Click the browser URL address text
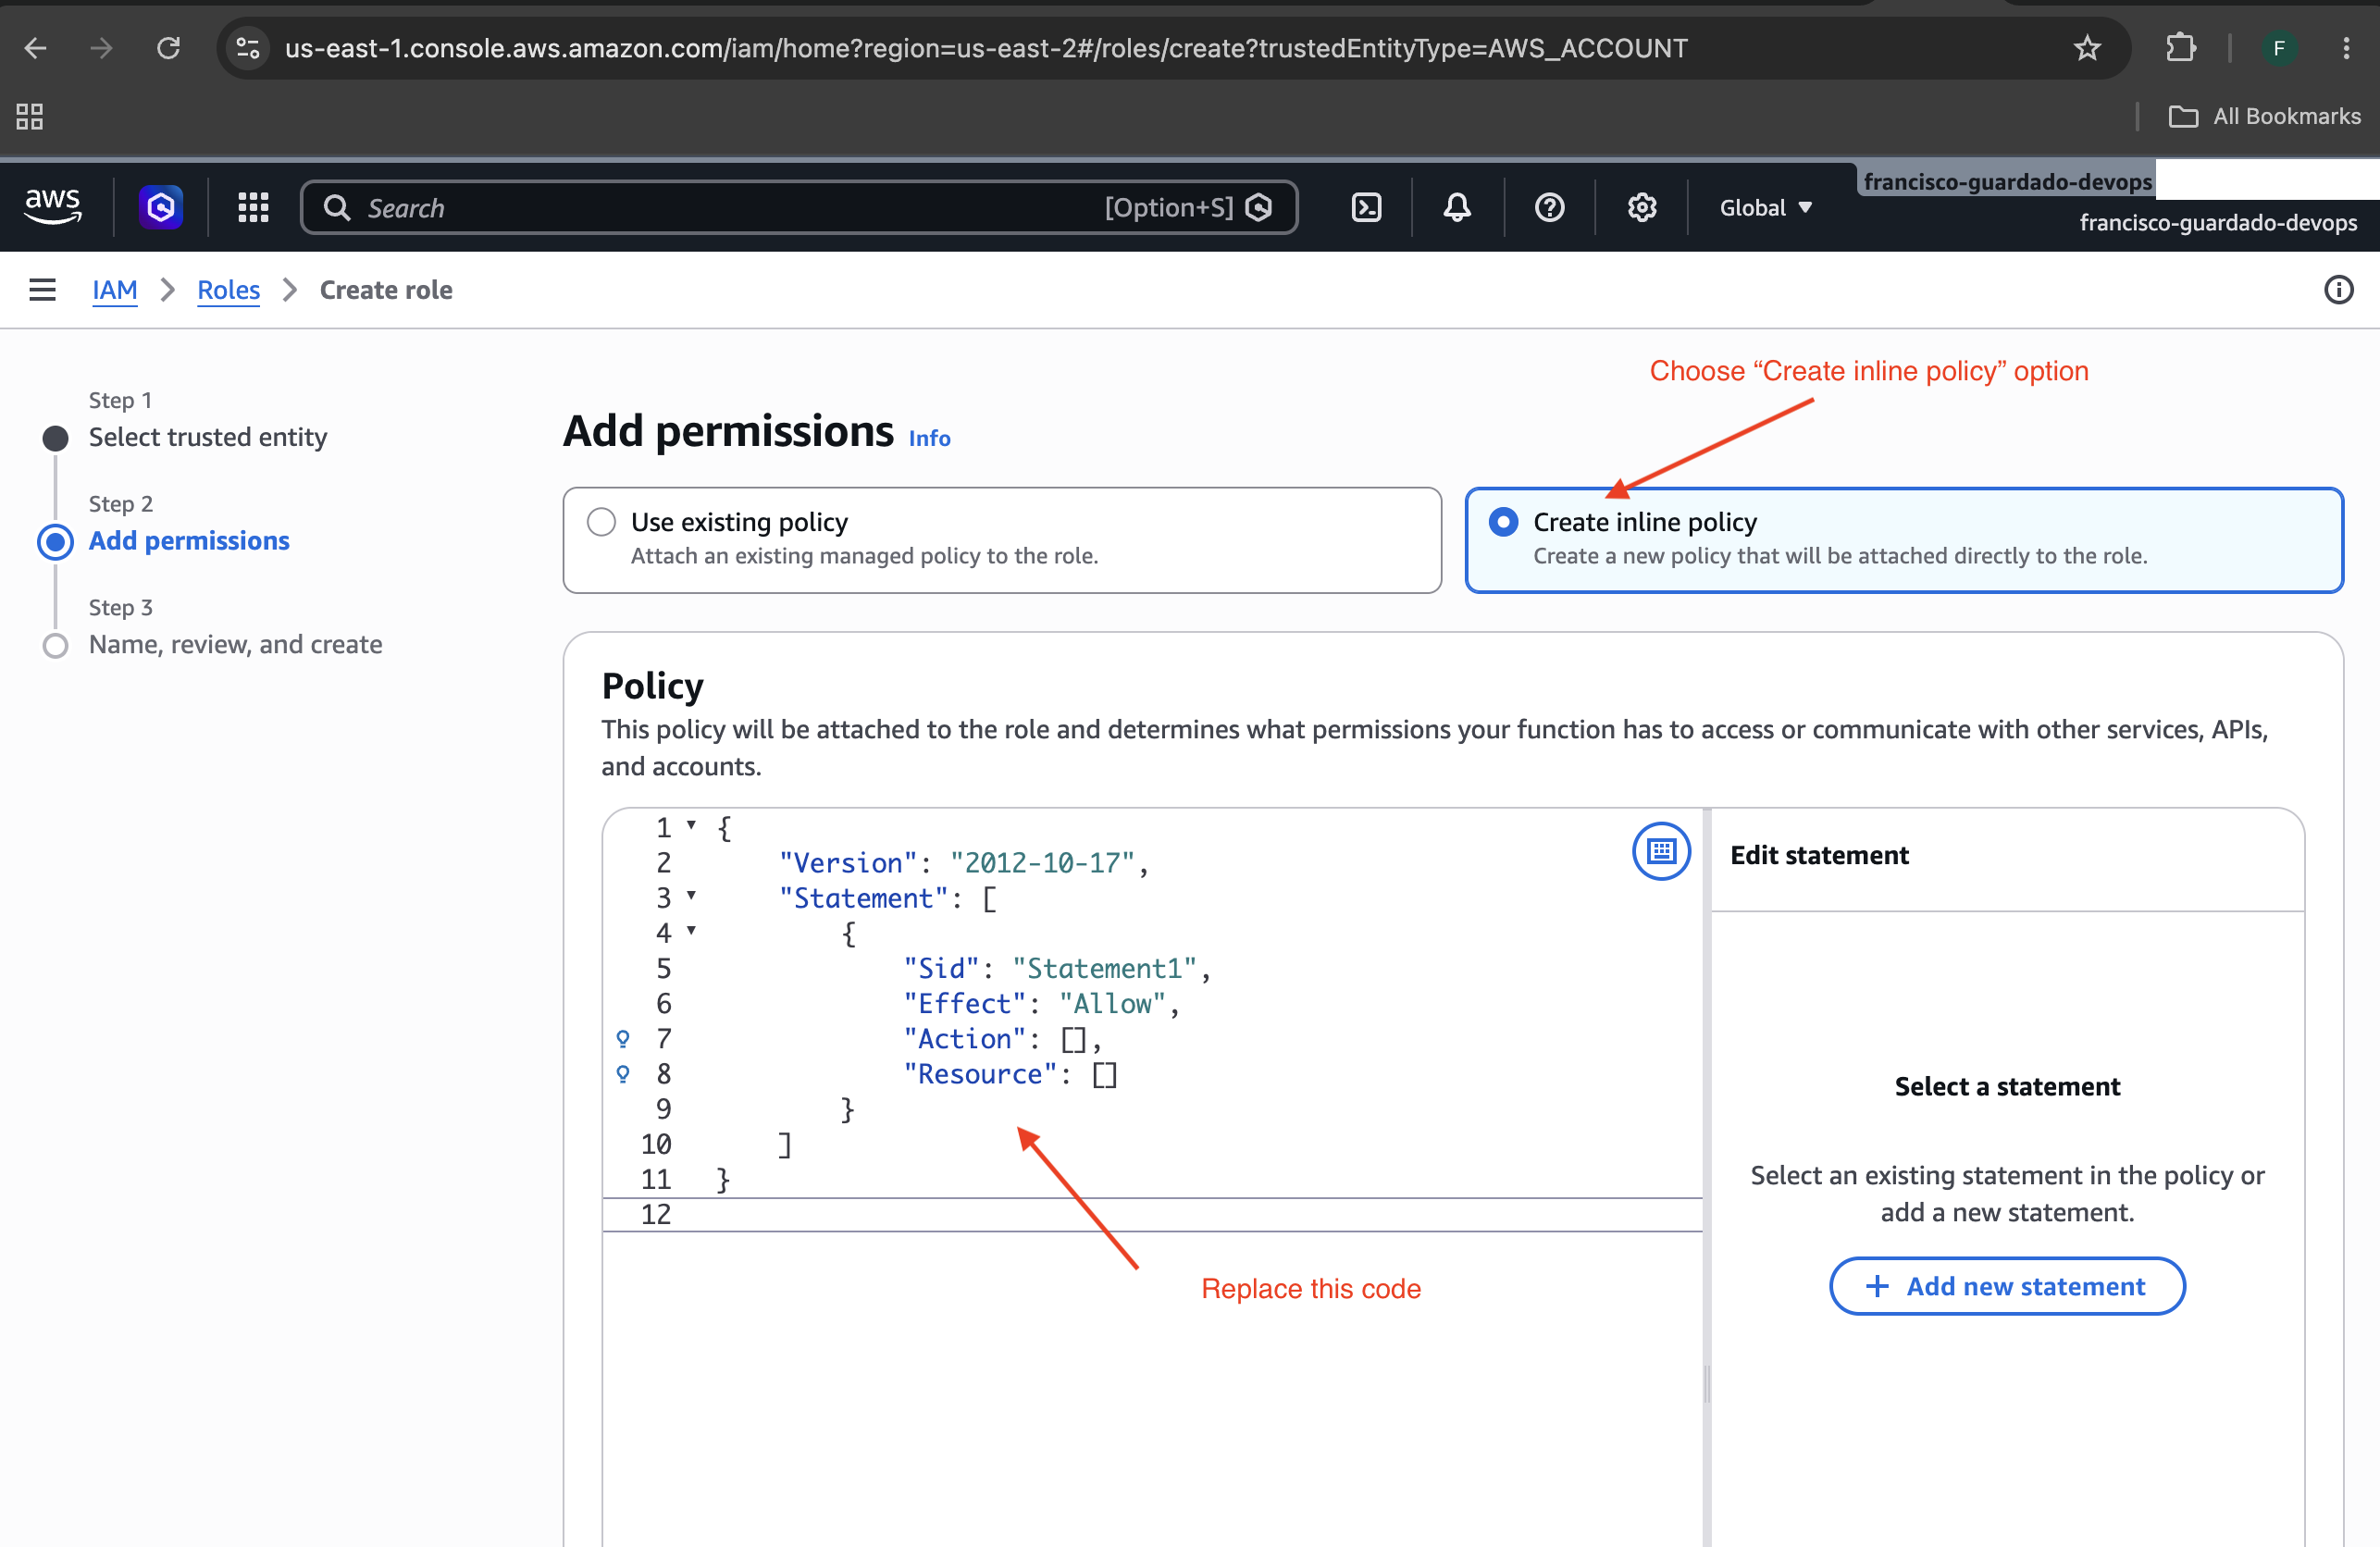2380x1547 pixels. (985, 48)
